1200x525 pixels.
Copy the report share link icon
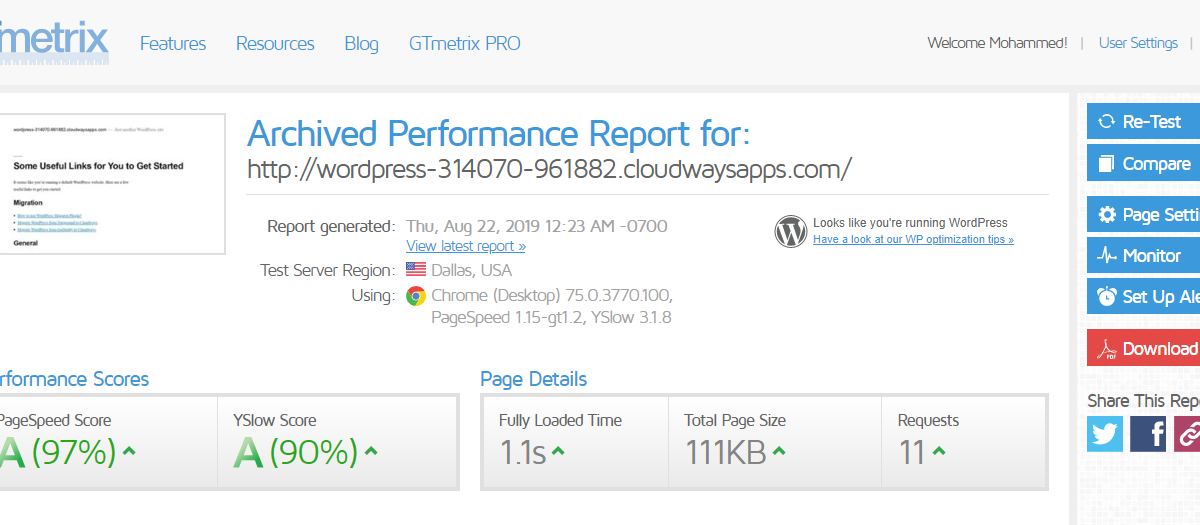[1187, 434]
